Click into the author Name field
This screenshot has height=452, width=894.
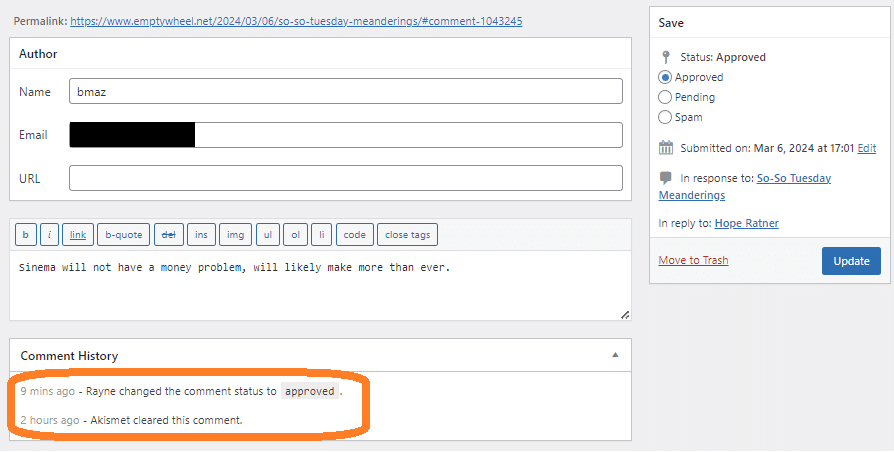click(345, 91)
